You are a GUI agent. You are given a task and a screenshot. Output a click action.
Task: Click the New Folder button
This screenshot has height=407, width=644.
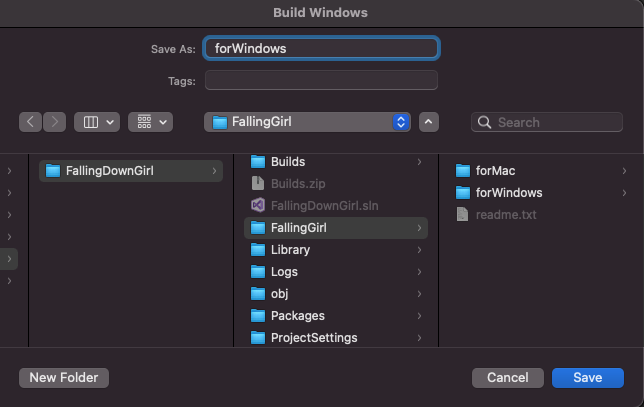pyautogui.click(x=64, y=378)
